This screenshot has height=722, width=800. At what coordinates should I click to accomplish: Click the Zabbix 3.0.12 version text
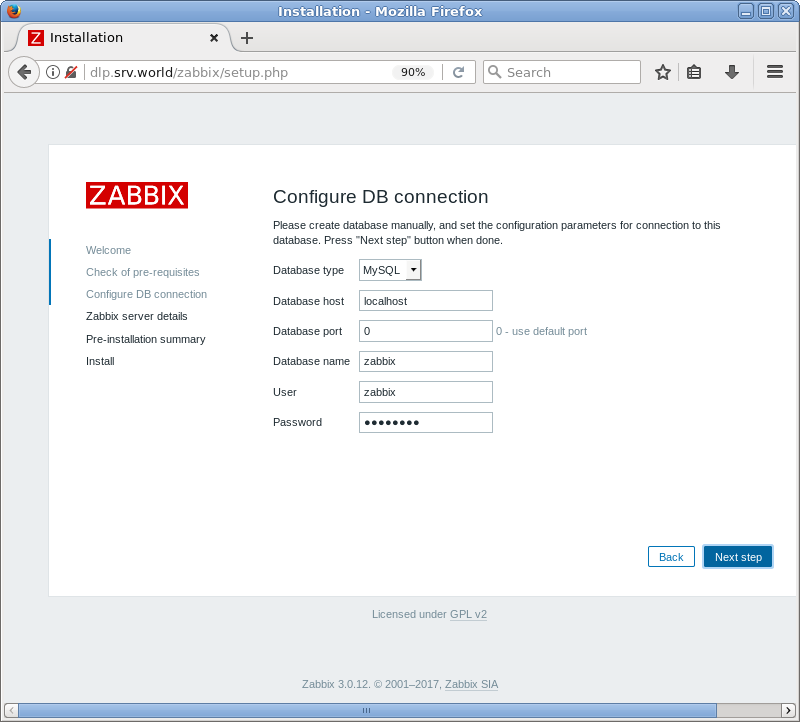click(x=335, y=684)
